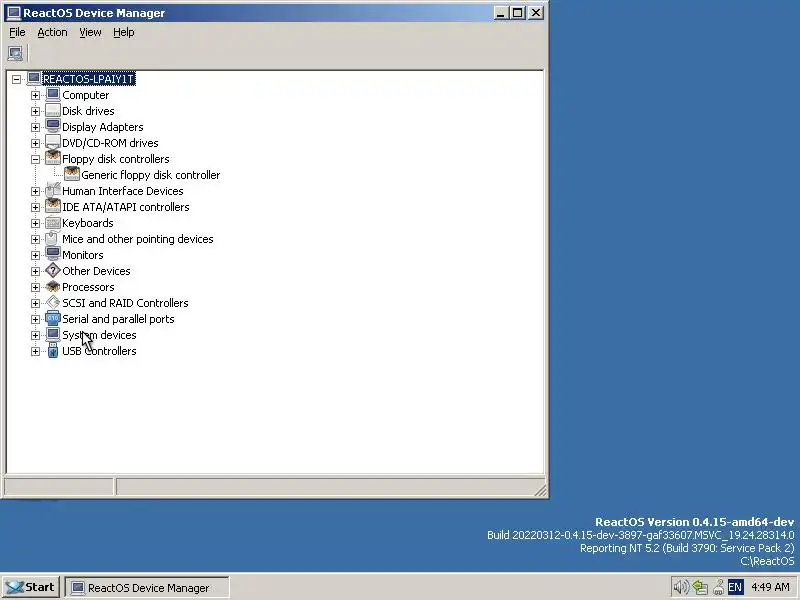Click the Display Adapters icon
The image size is (800, 600).
click(x=53, y=127)
